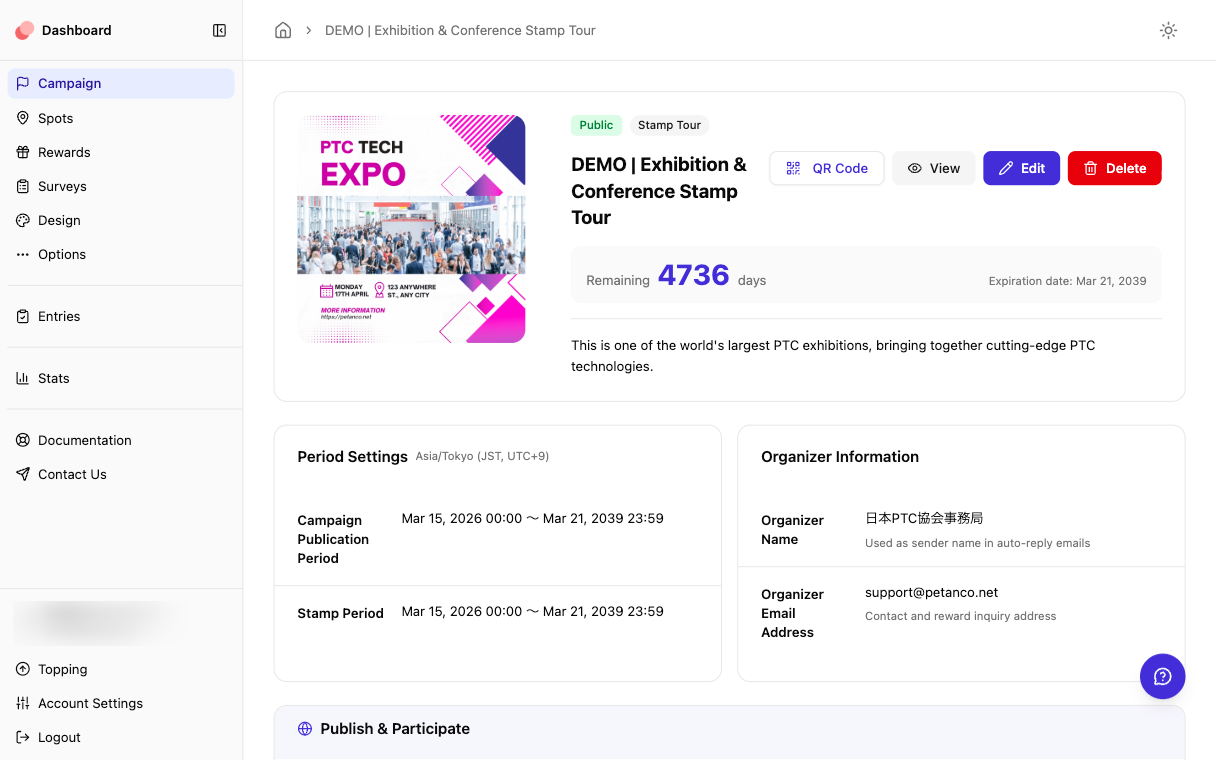
Task: Click the 4736 remaining days number
Action: (693, 274)
